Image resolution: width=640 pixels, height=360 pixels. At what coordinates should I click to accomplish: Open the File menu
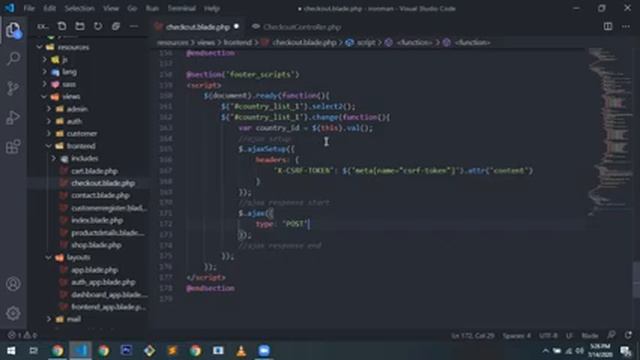[29, 8]
